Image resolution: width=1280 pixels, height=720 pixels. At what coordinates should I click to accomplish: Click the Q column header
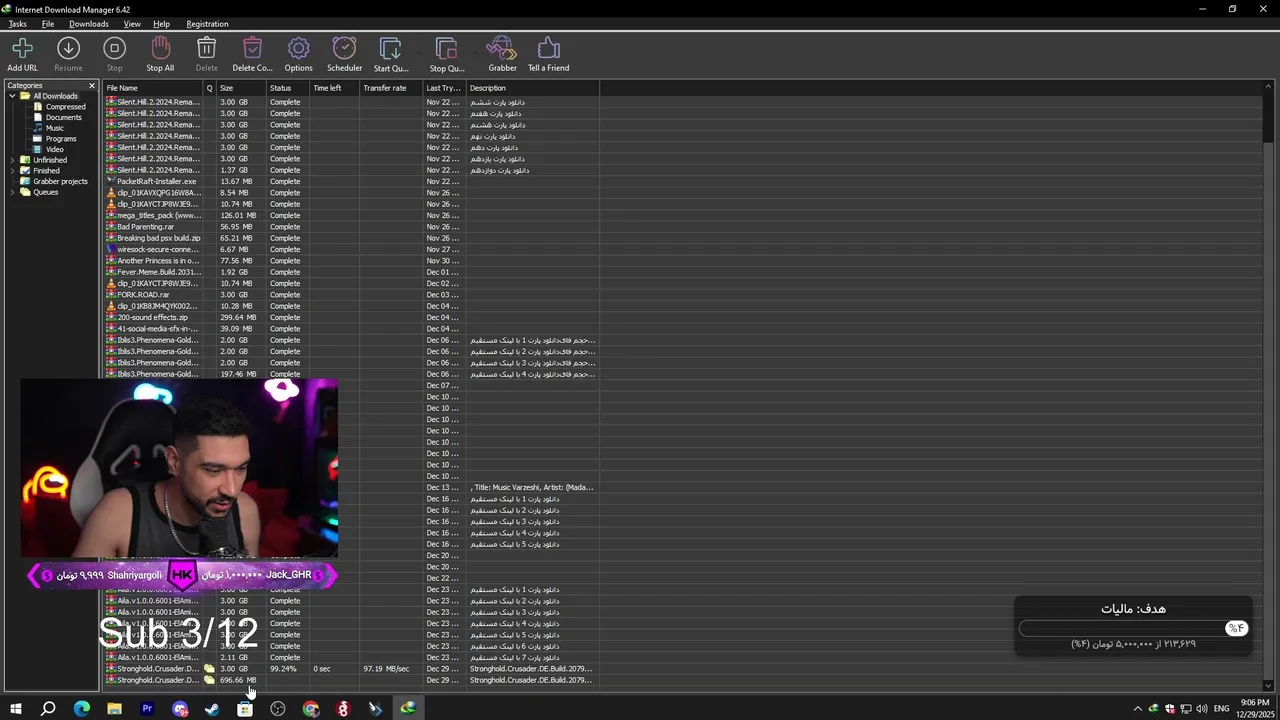tap(210, 88)
